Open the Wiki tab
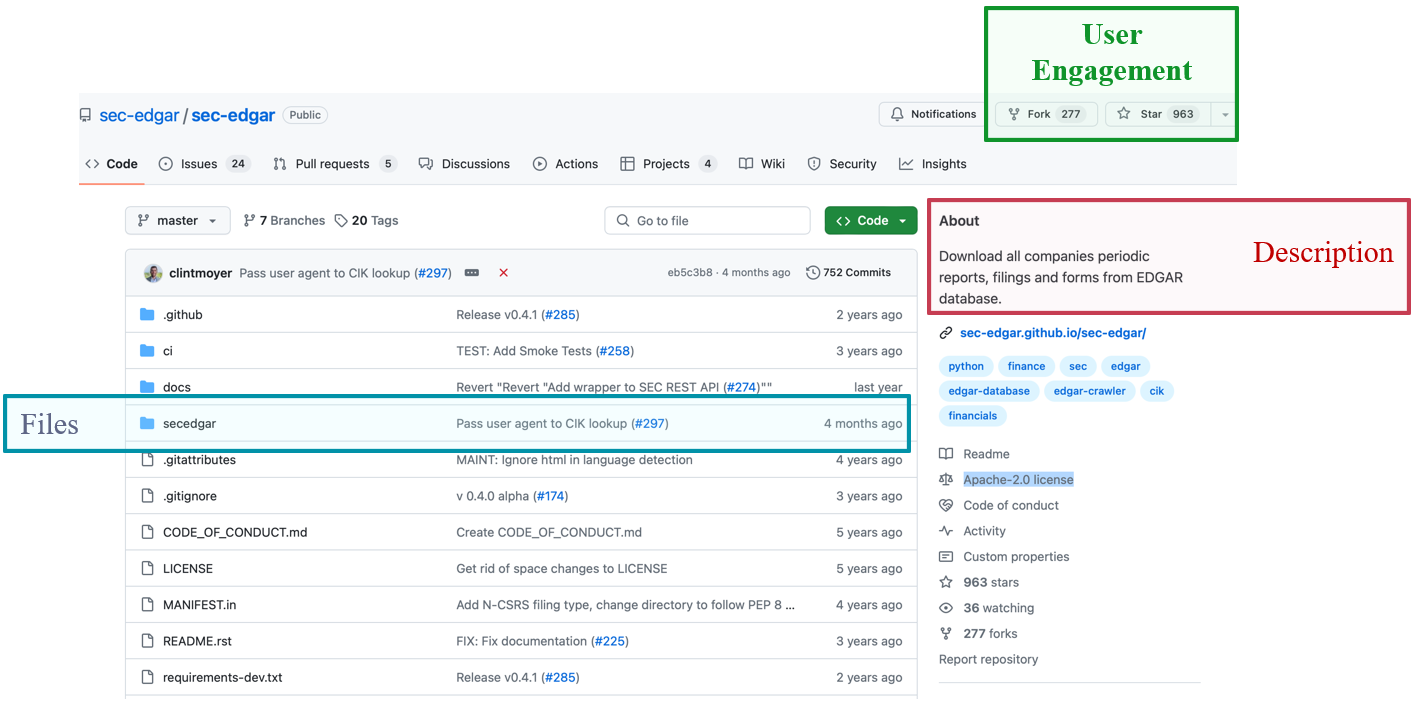Image resolution: width=1417 pixels, height=708 pixels. (x=762, y=164)
